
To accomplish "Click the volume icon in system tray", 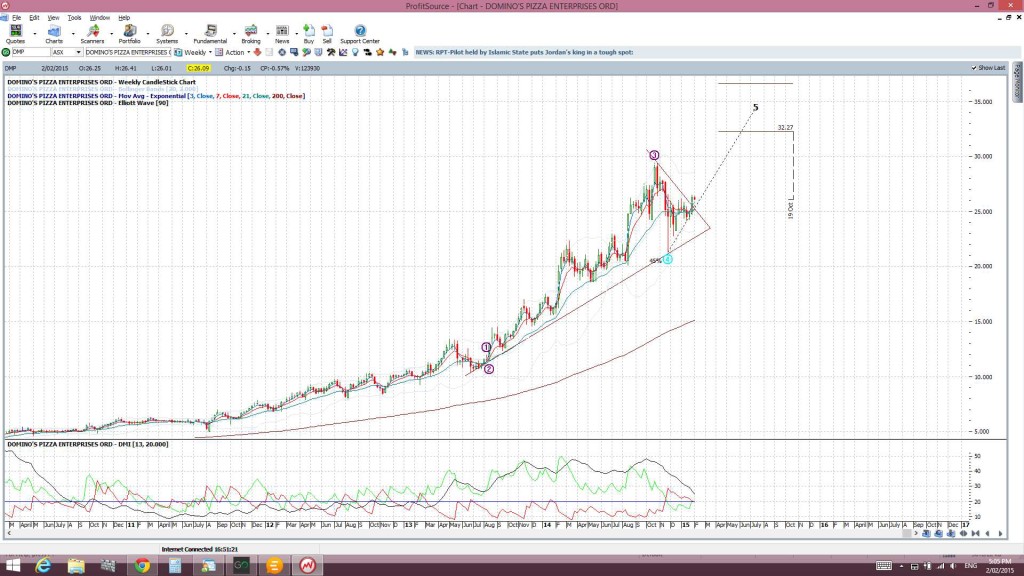I will pos(953,566).
